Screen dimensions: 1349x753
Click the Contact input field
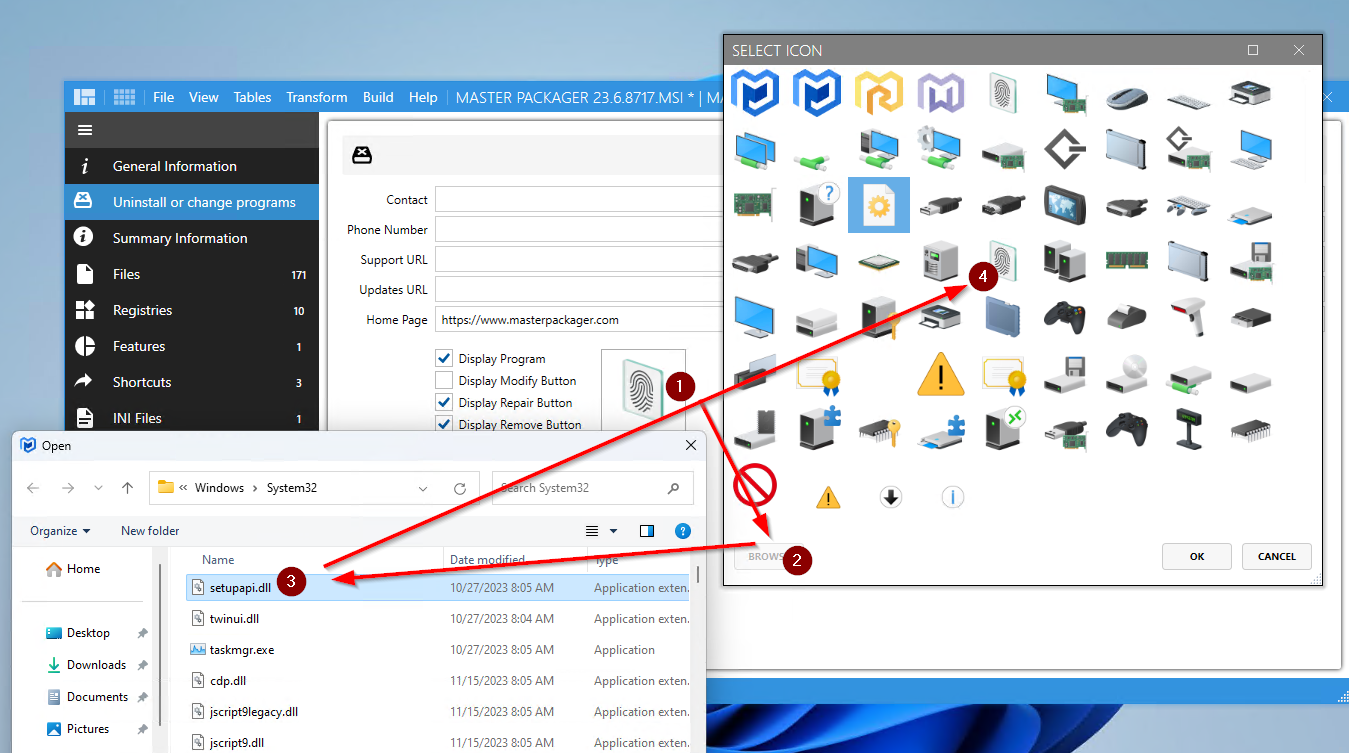(581, 200)
